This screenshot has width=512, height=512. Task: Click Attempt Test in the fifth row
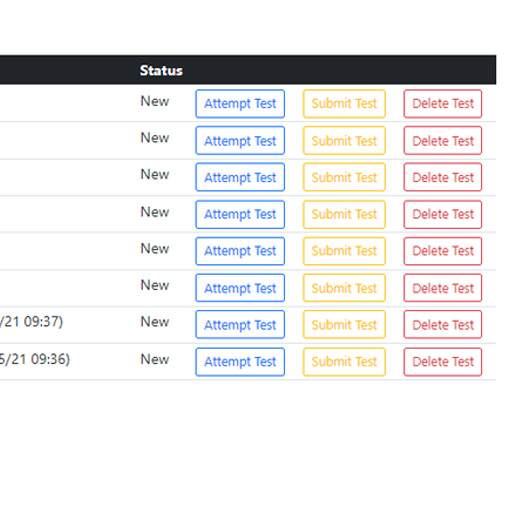(240, 251)
